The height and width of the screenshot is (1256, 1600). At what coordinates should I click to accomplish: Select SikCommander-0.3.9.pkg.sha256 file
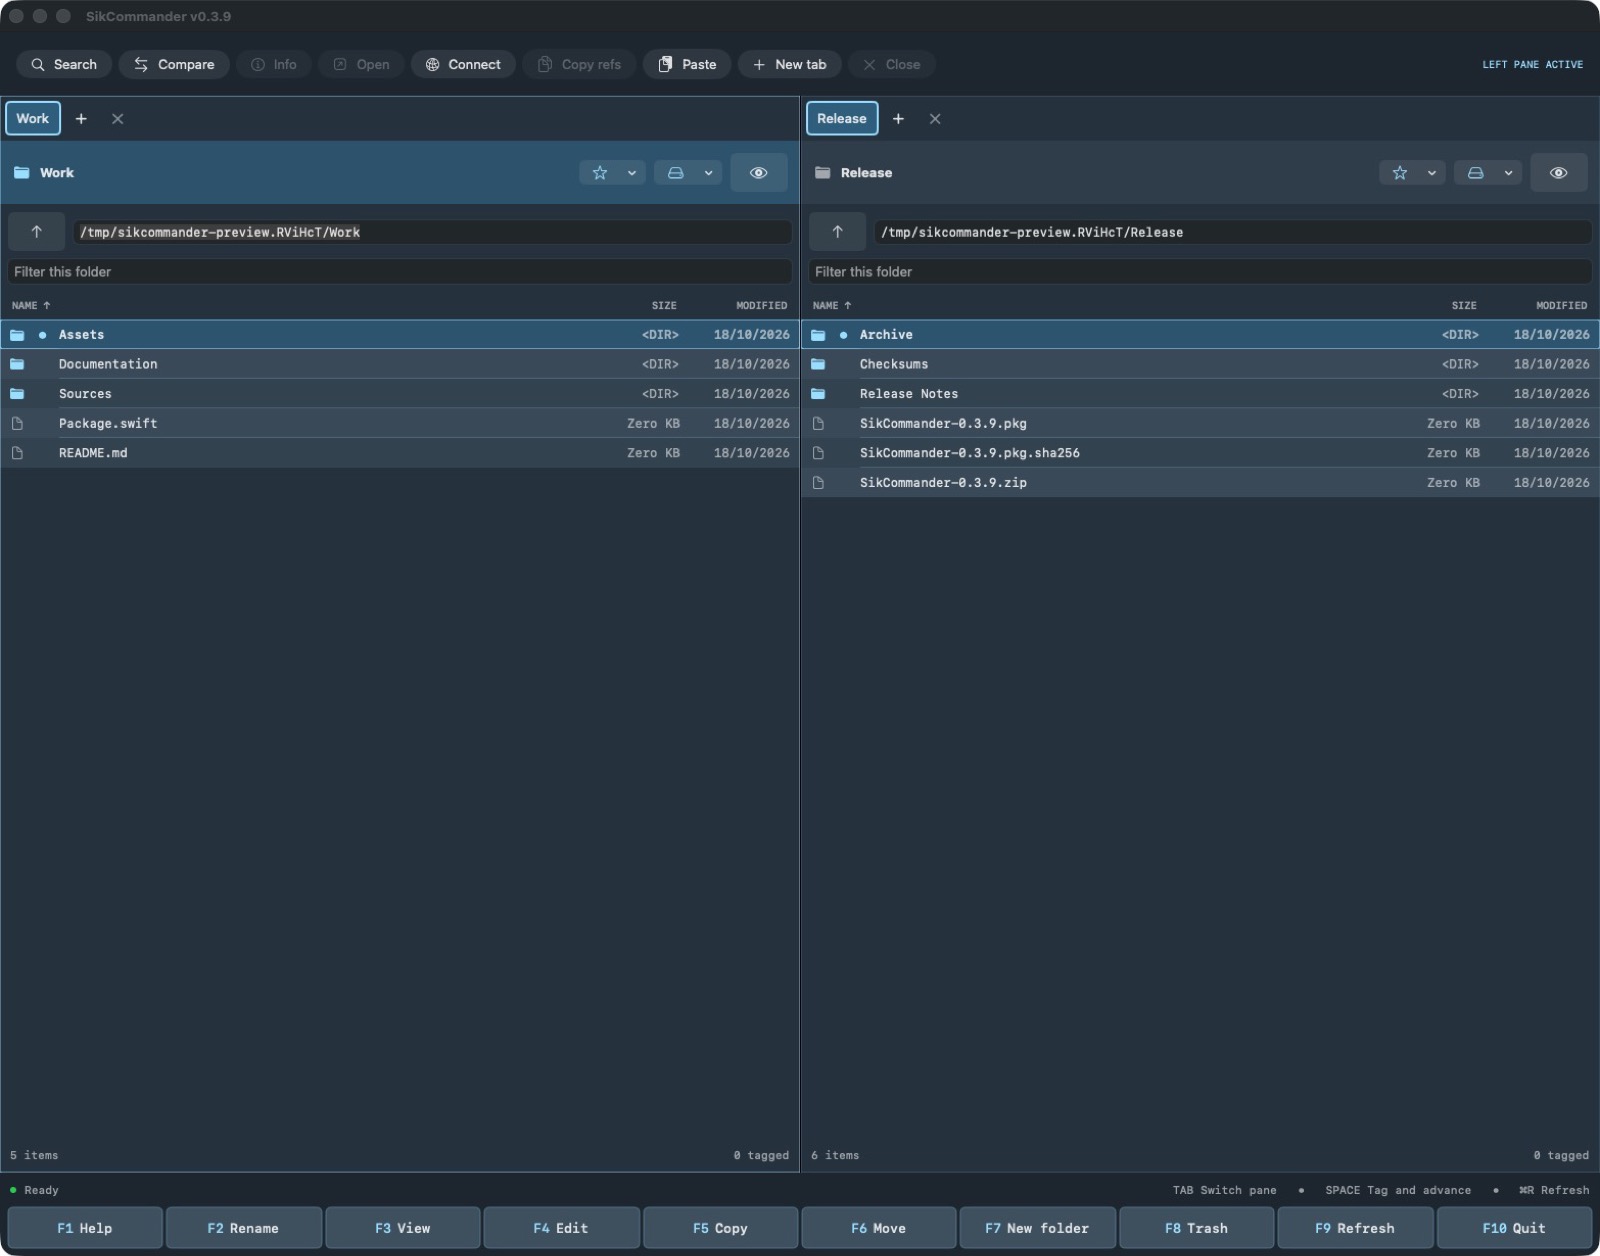click(1200, 453)
